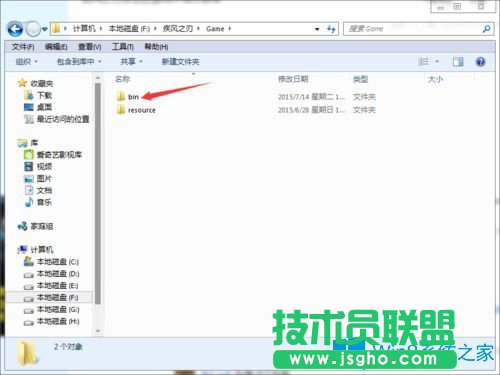Screen dimensions: 500x375
Task: Click the resource folder name
Action: click(142, 110)
